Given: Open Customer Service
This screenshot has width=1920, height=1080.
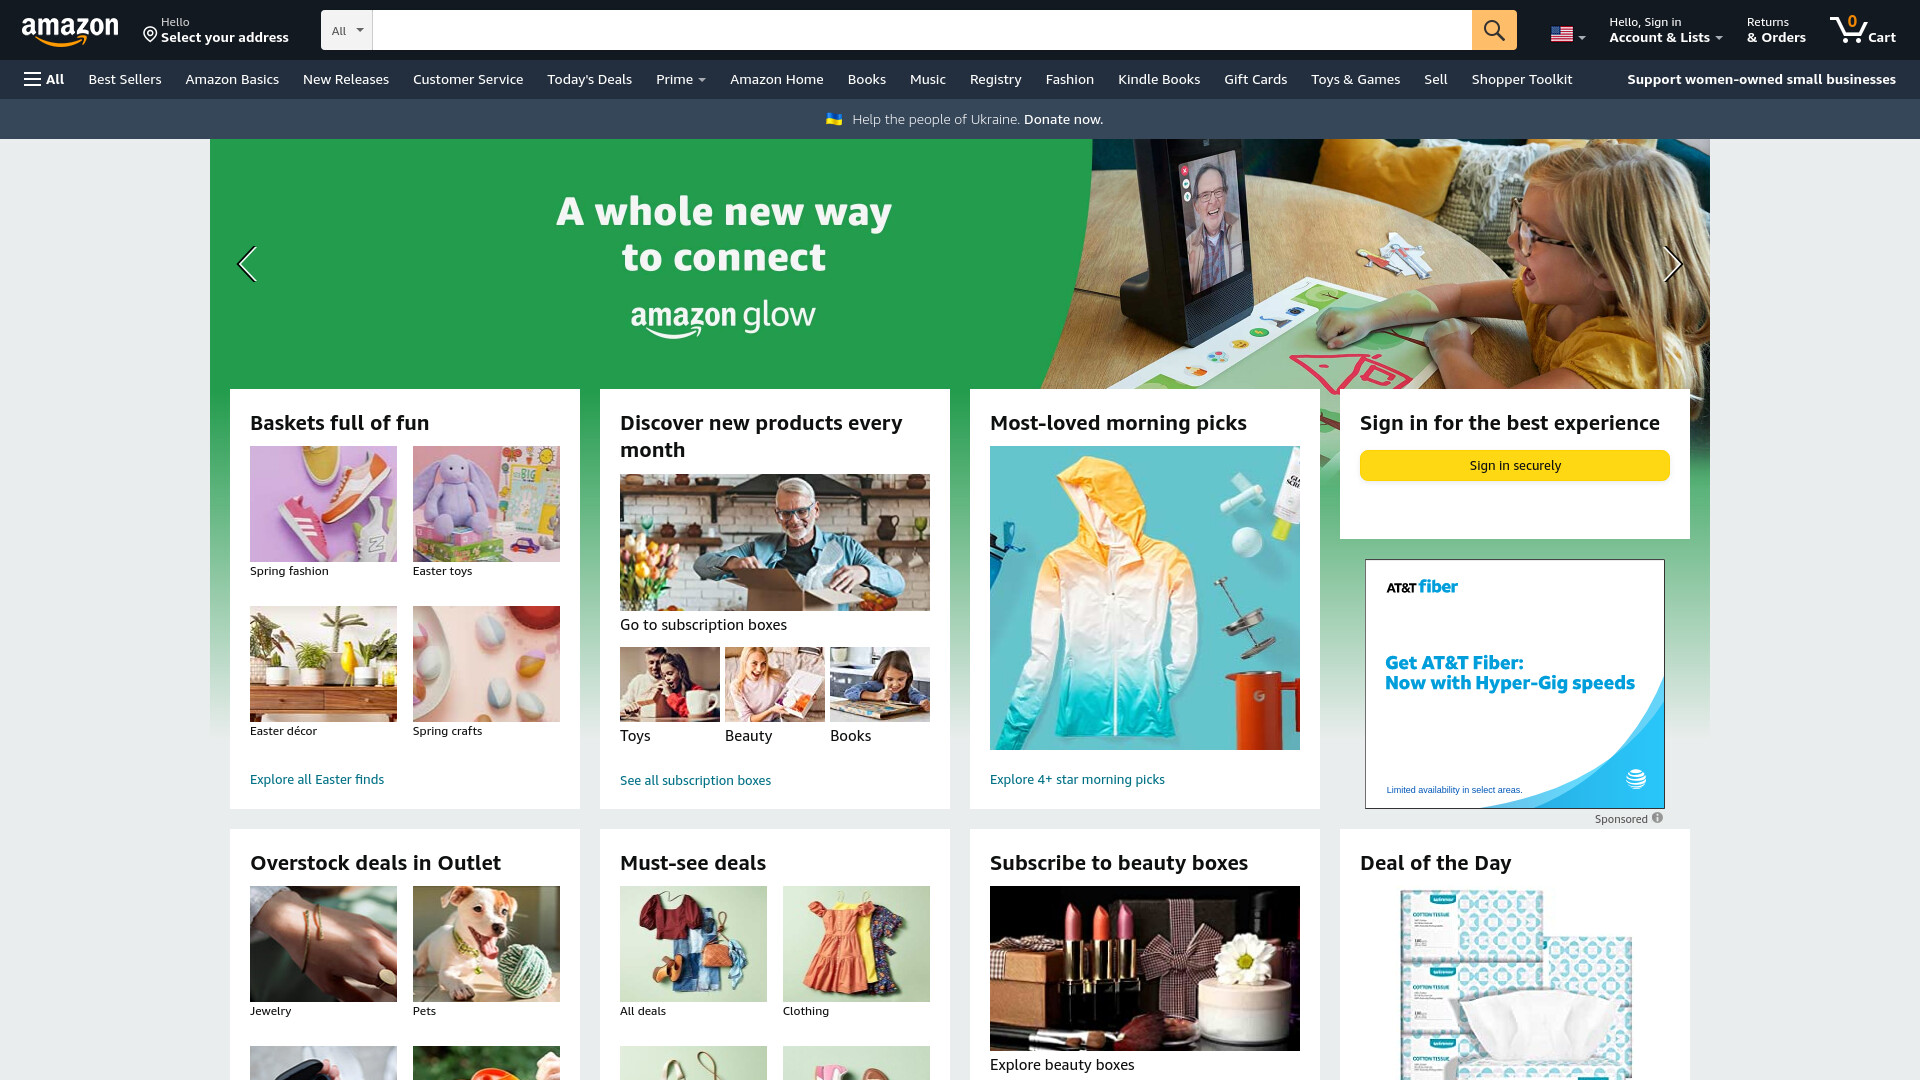Looking at the screenshot, I should point(468,79).
